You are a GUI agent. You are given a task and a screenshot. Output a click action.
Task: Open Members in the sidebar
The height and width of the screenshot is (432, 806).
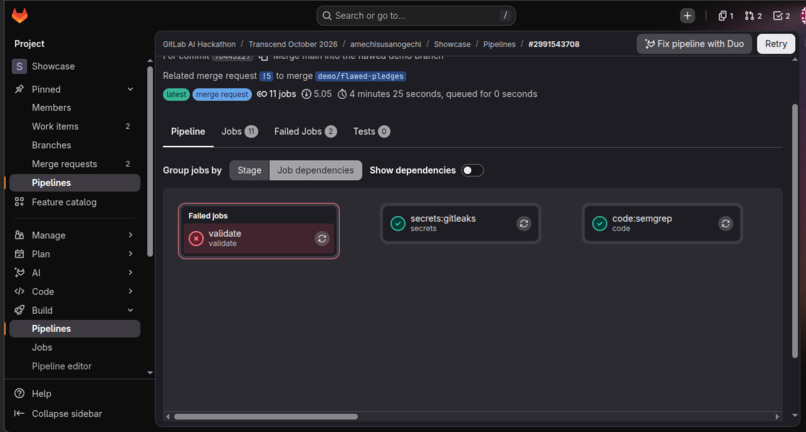[75, 107]
